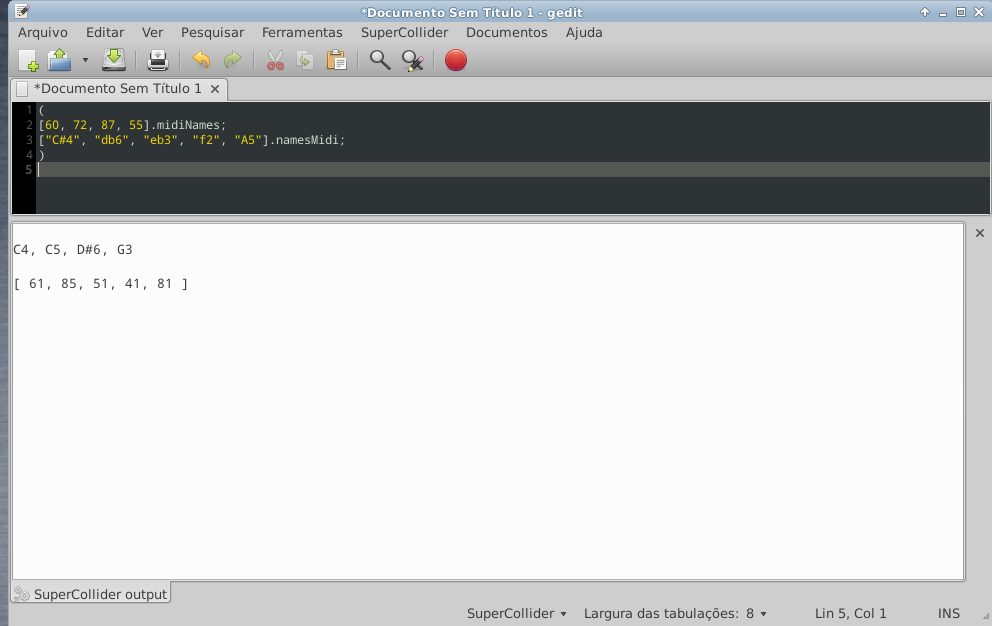Create a new document with the toolbar icon
The width and height of the screenshot is (992, 626).
[x=28, y=60]
